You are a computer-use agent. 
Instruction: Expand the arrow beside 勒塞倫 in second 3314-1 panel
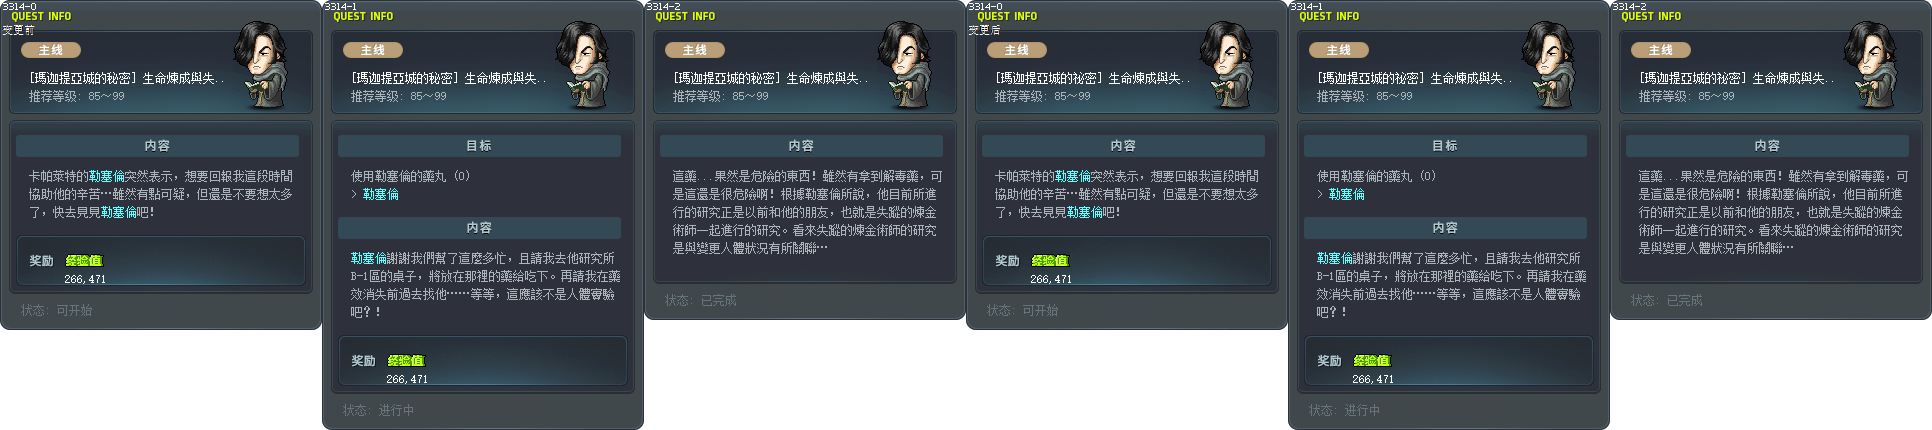(1320, 194)
